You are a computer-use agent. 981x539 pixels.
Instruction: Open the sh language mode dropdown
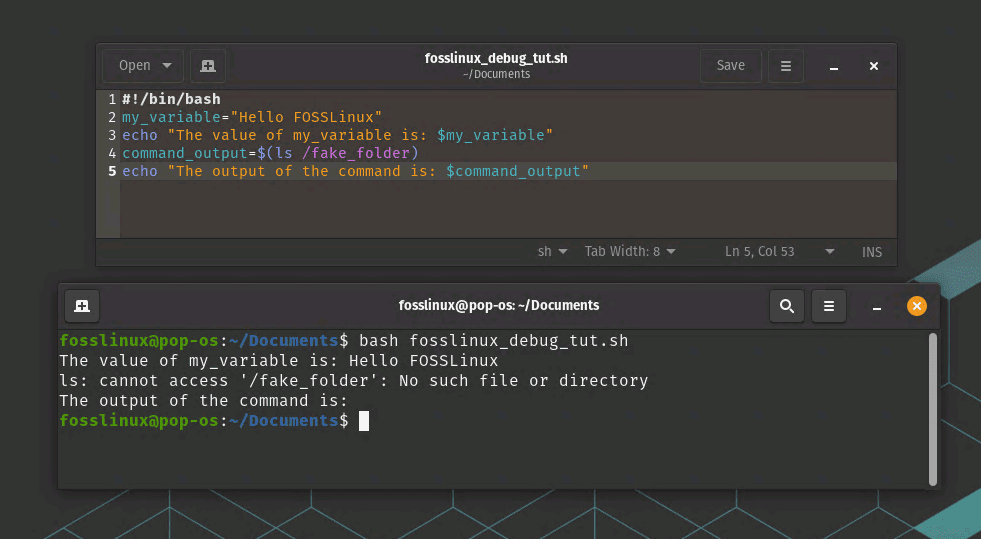[x=552, y=251]
